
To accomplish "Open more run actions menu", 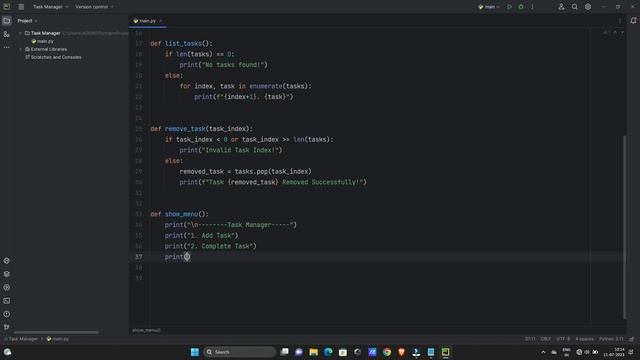I will coord(532,7).
